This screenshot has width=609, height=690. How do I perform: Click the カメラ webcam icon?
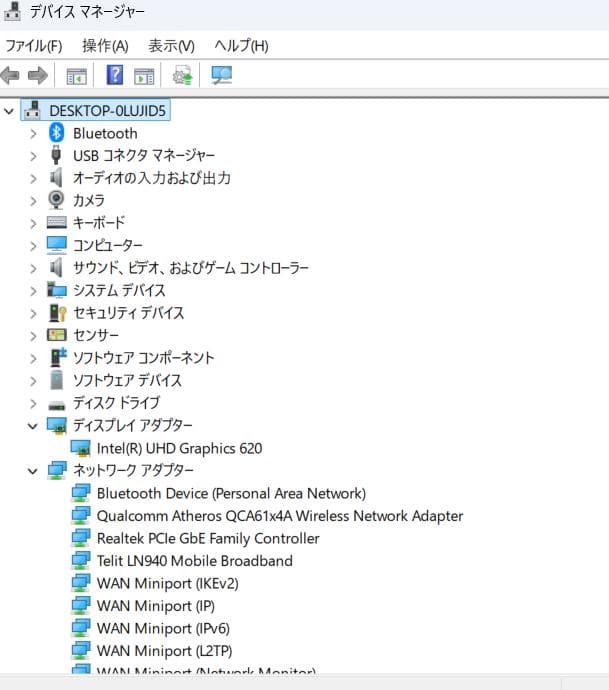(x=56, y=200)
